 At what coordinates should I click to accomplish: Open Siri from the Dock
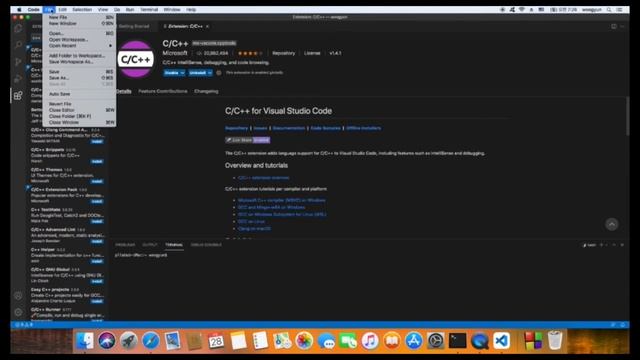(107, 341)
